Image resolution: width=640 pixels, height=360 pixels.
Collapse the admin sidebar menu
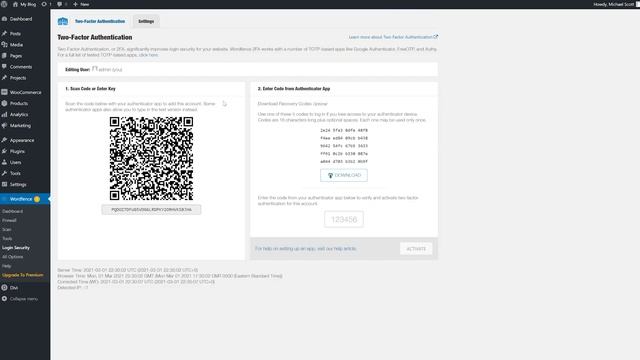[x=25, y=298]
